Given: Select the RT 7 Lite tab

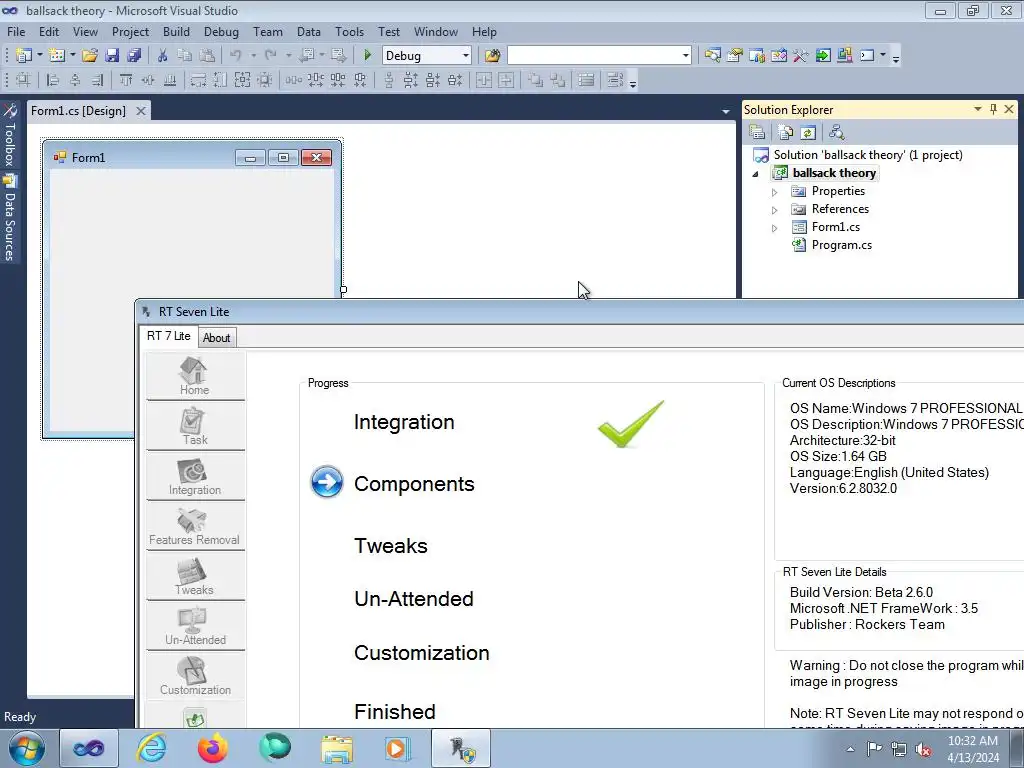Looking at the screenshot, I should [168, 336].
